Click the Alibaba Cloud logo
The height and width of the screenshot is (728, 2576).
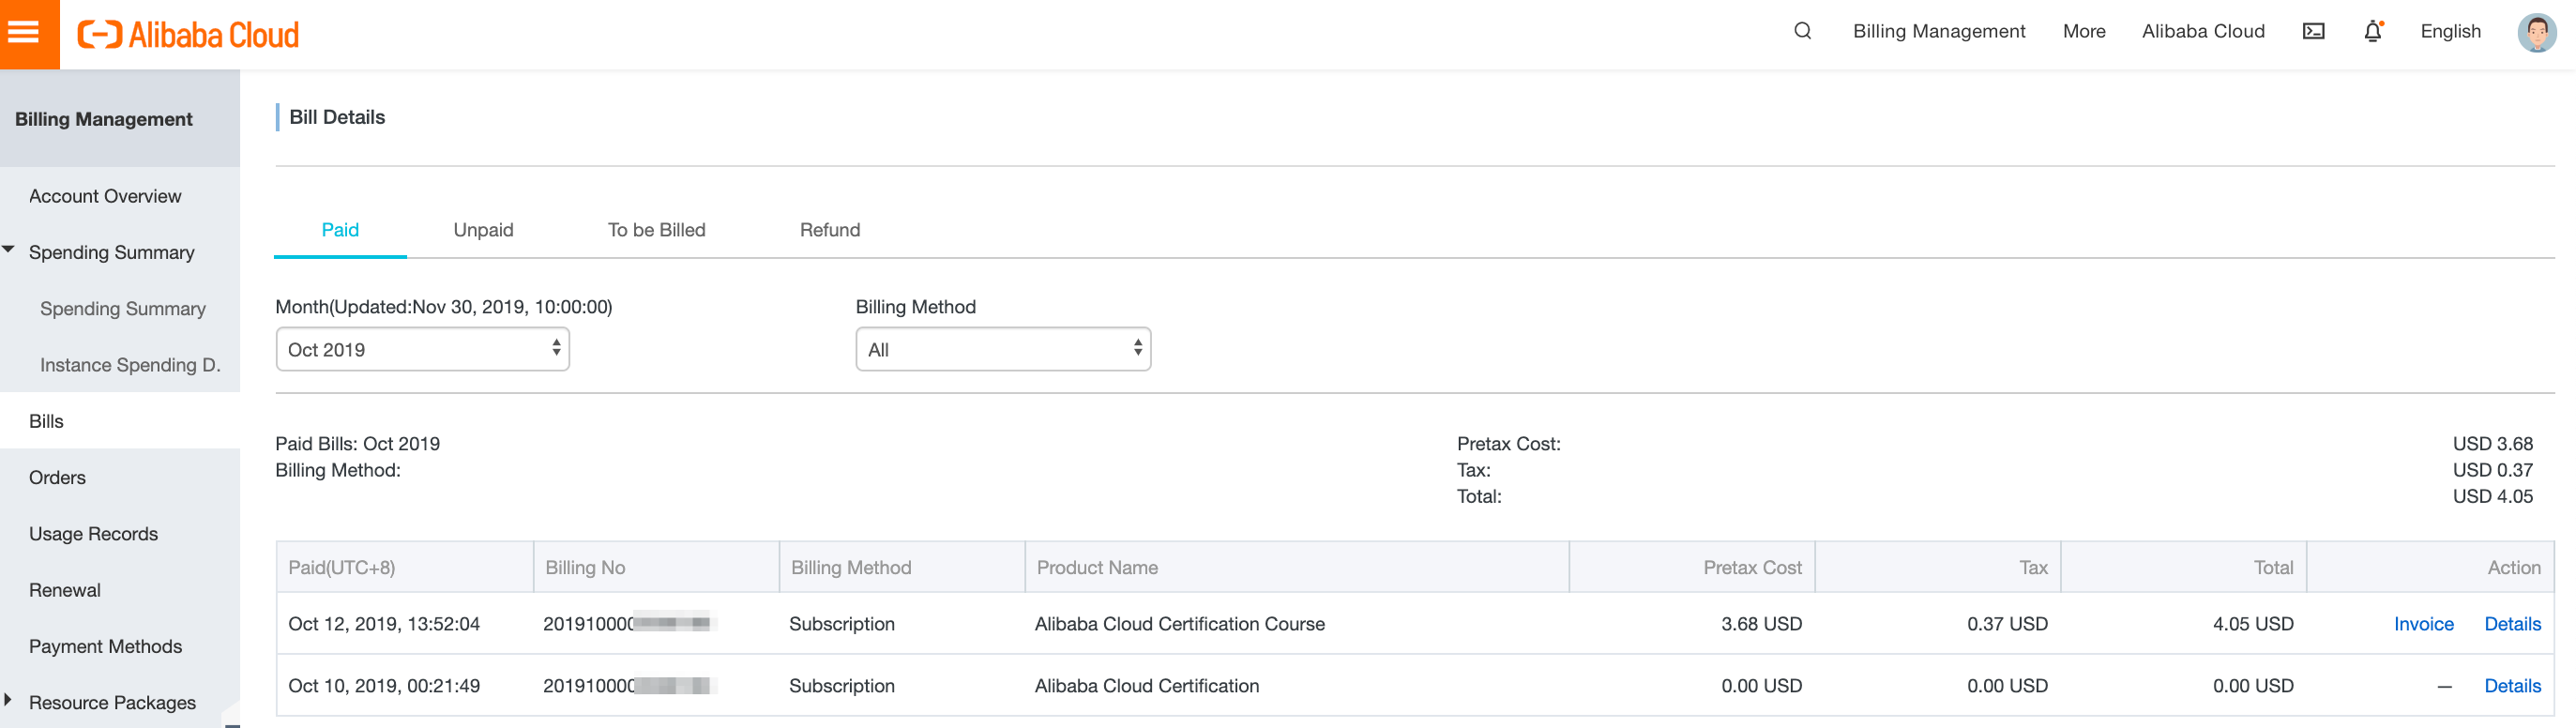pos(188,35)
